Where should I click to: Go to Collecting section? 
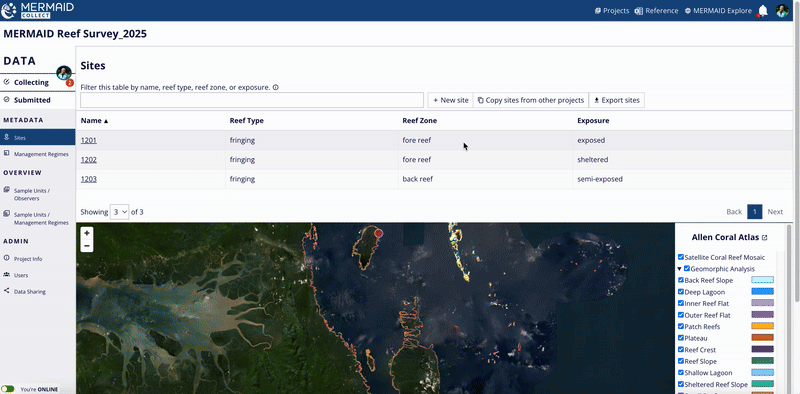[x=31, y=82]
